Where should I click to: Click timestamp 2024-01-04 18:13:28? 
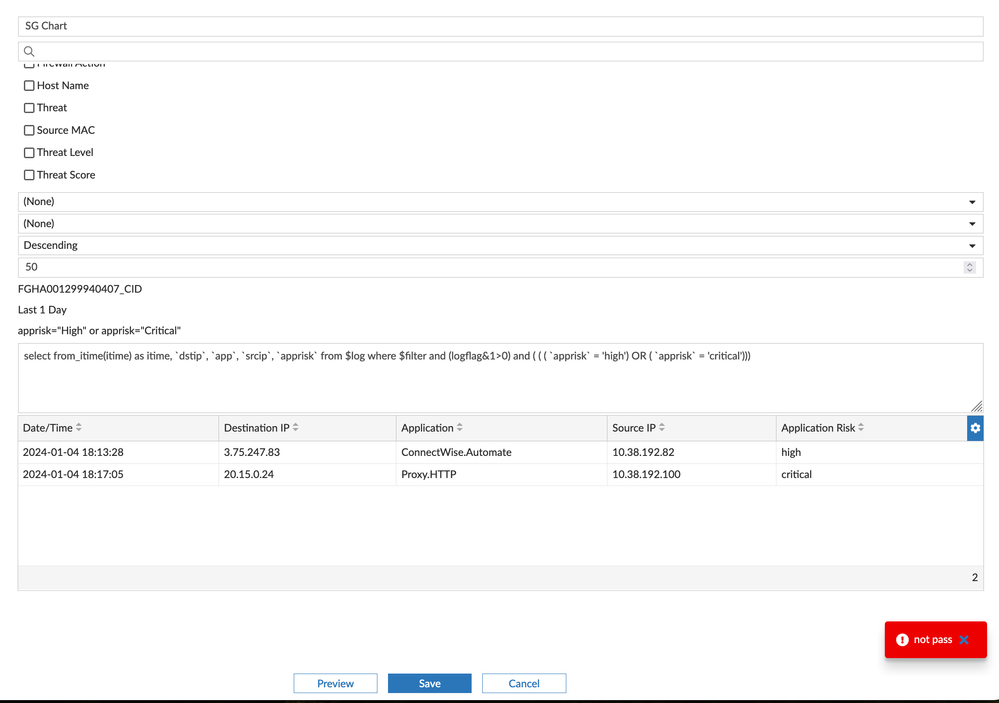coord(73,452)
